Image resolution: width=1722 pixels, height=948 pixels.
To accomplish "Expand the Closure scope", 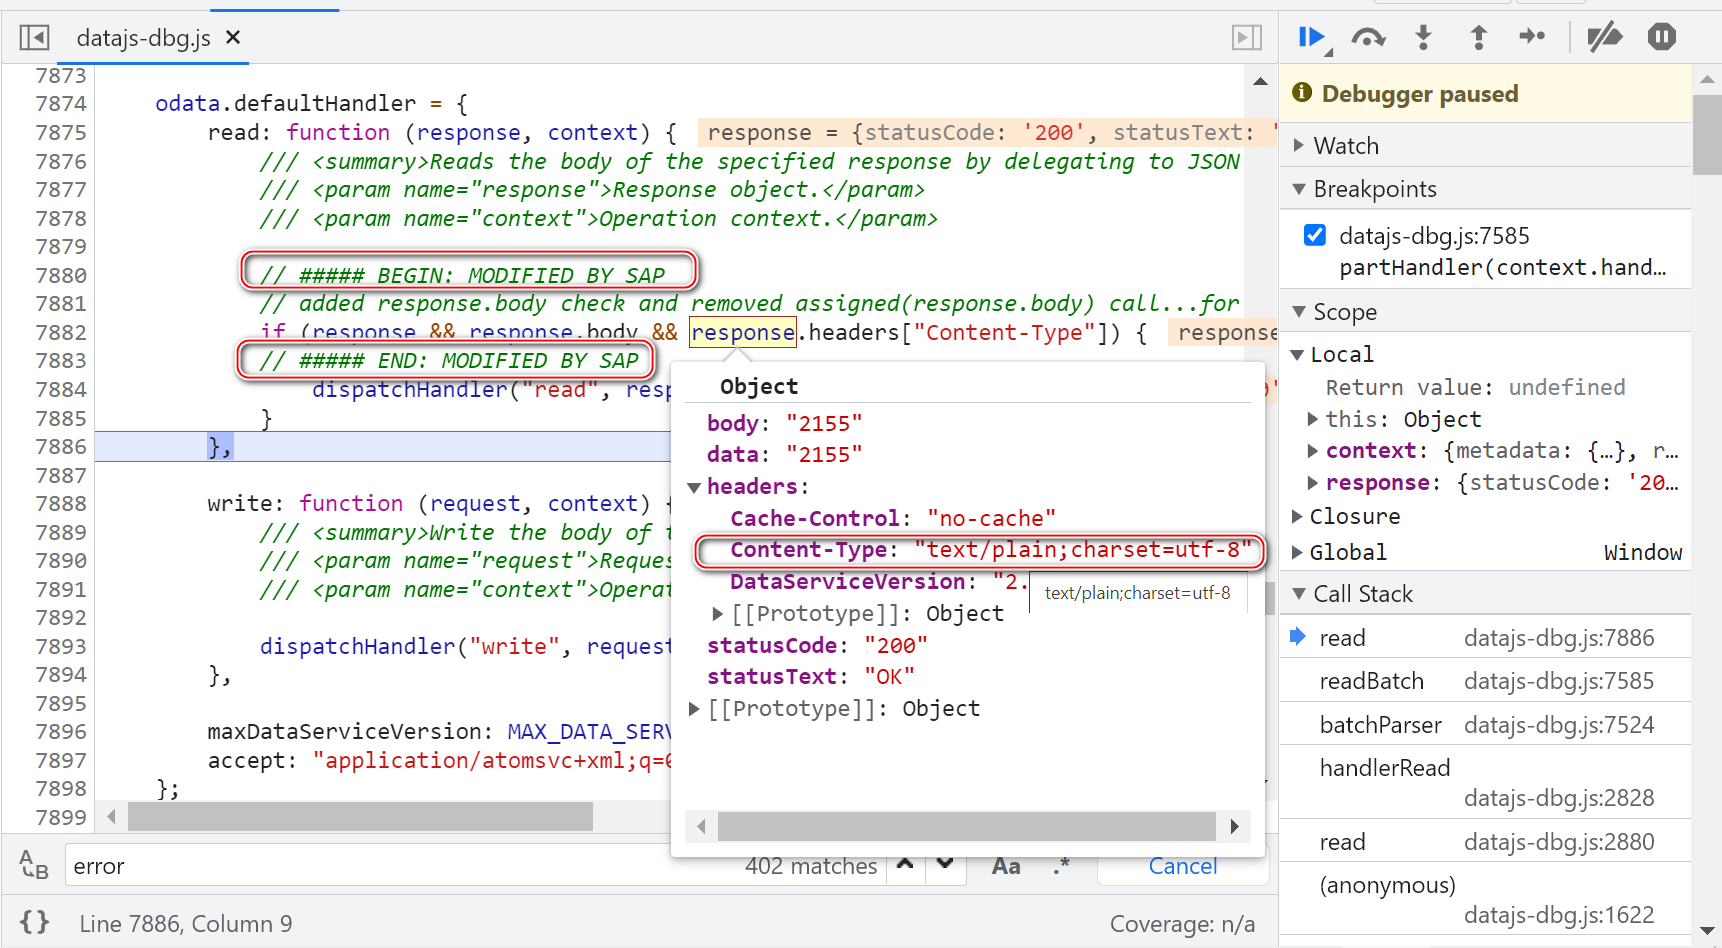I will pos(1298,517).
